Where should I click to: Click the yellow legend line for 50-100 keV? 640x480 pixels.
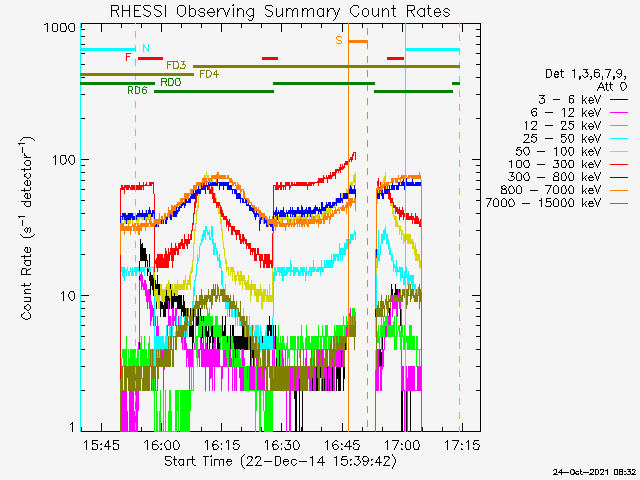tap(619, 152)
